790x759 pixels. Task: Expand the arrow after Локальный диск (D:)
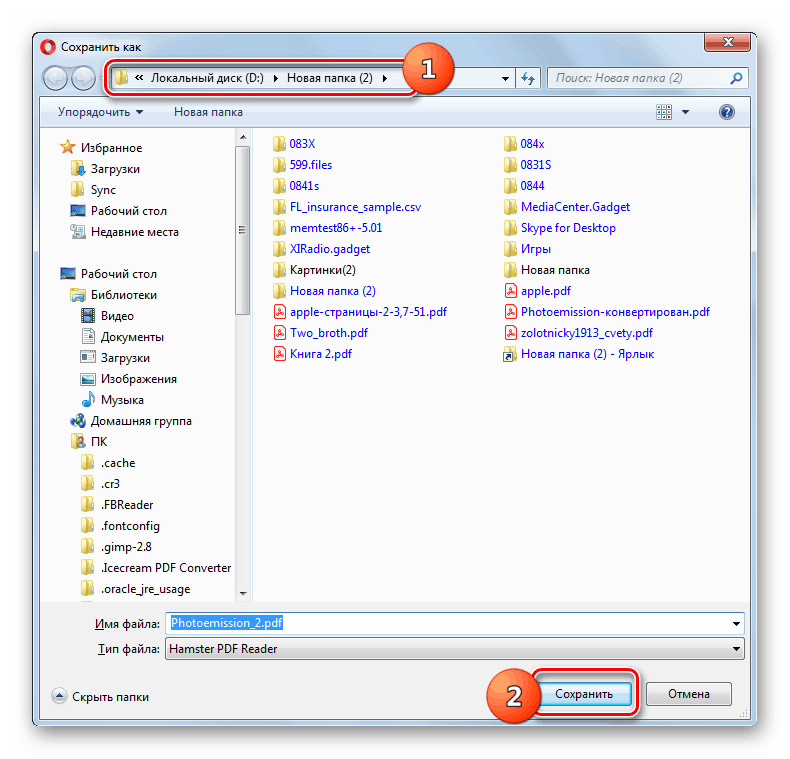point(276,79)
